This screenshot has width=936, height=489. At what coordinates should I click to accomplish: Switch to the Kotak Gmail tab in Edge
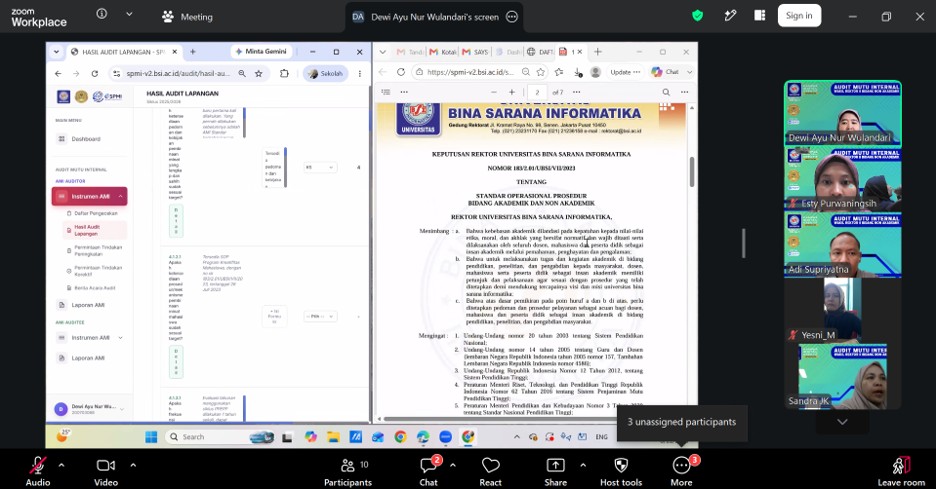click(443, 52)
